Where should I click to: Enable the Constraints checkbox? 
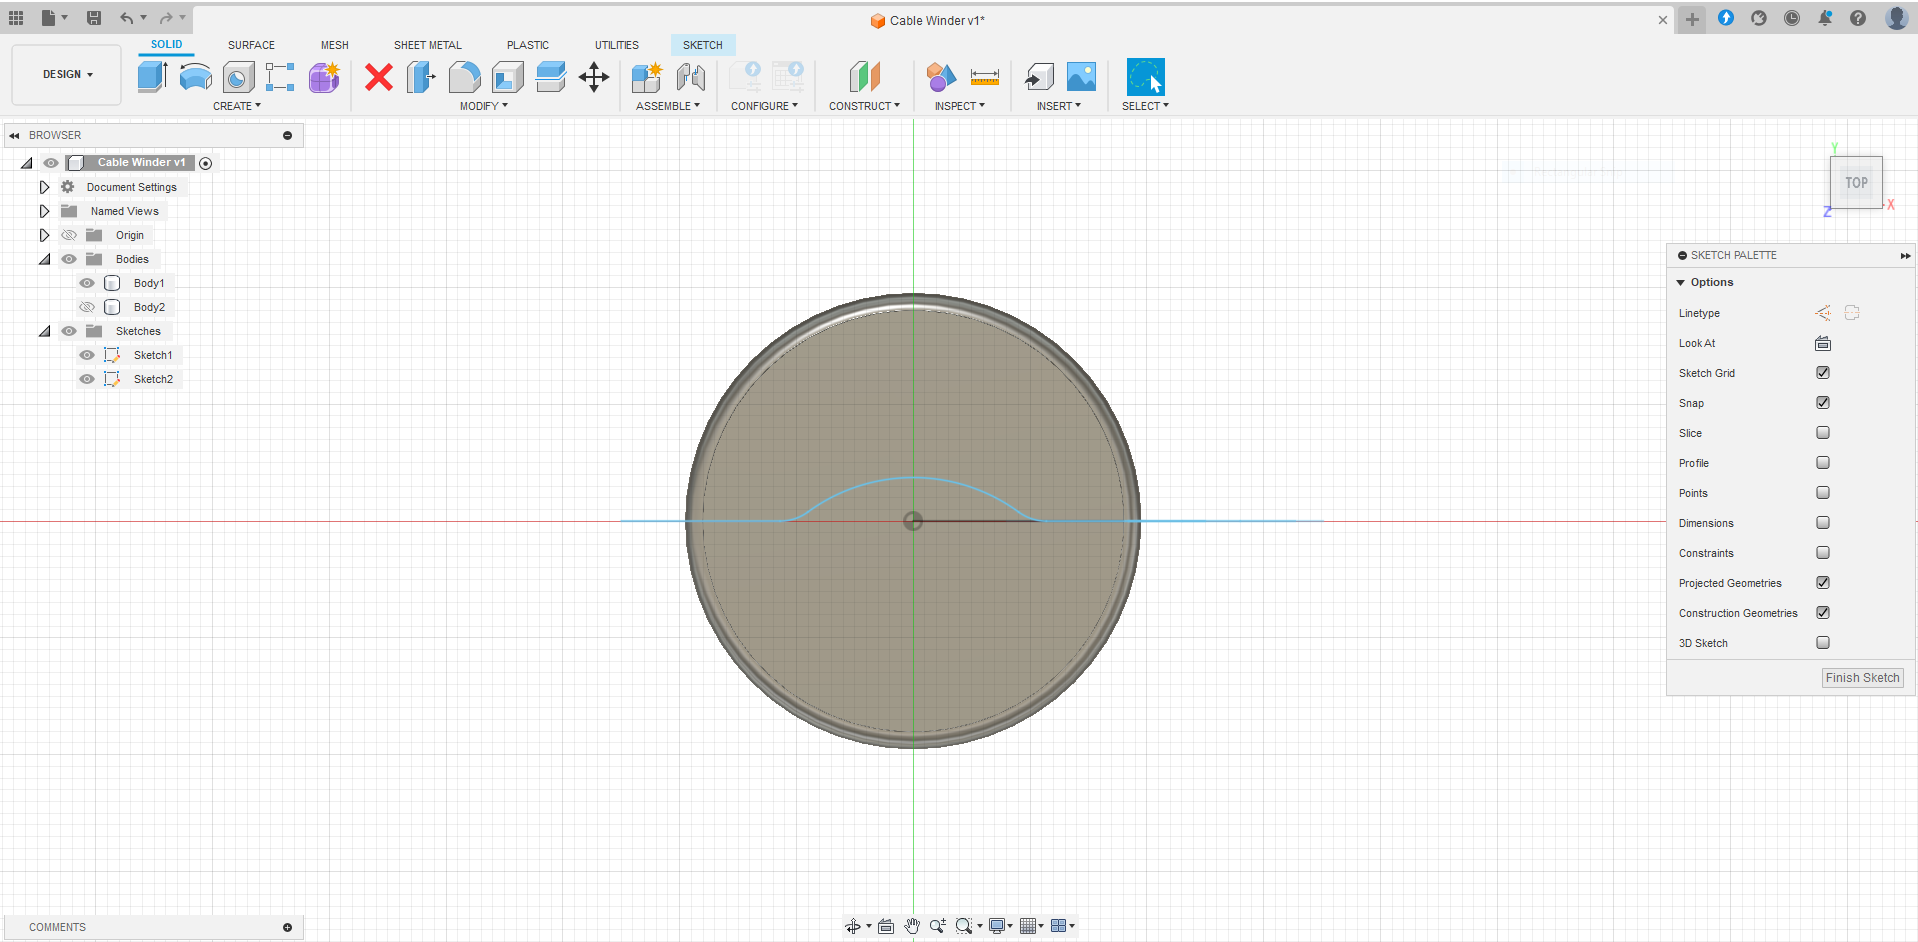click(x=1823, y=553)
